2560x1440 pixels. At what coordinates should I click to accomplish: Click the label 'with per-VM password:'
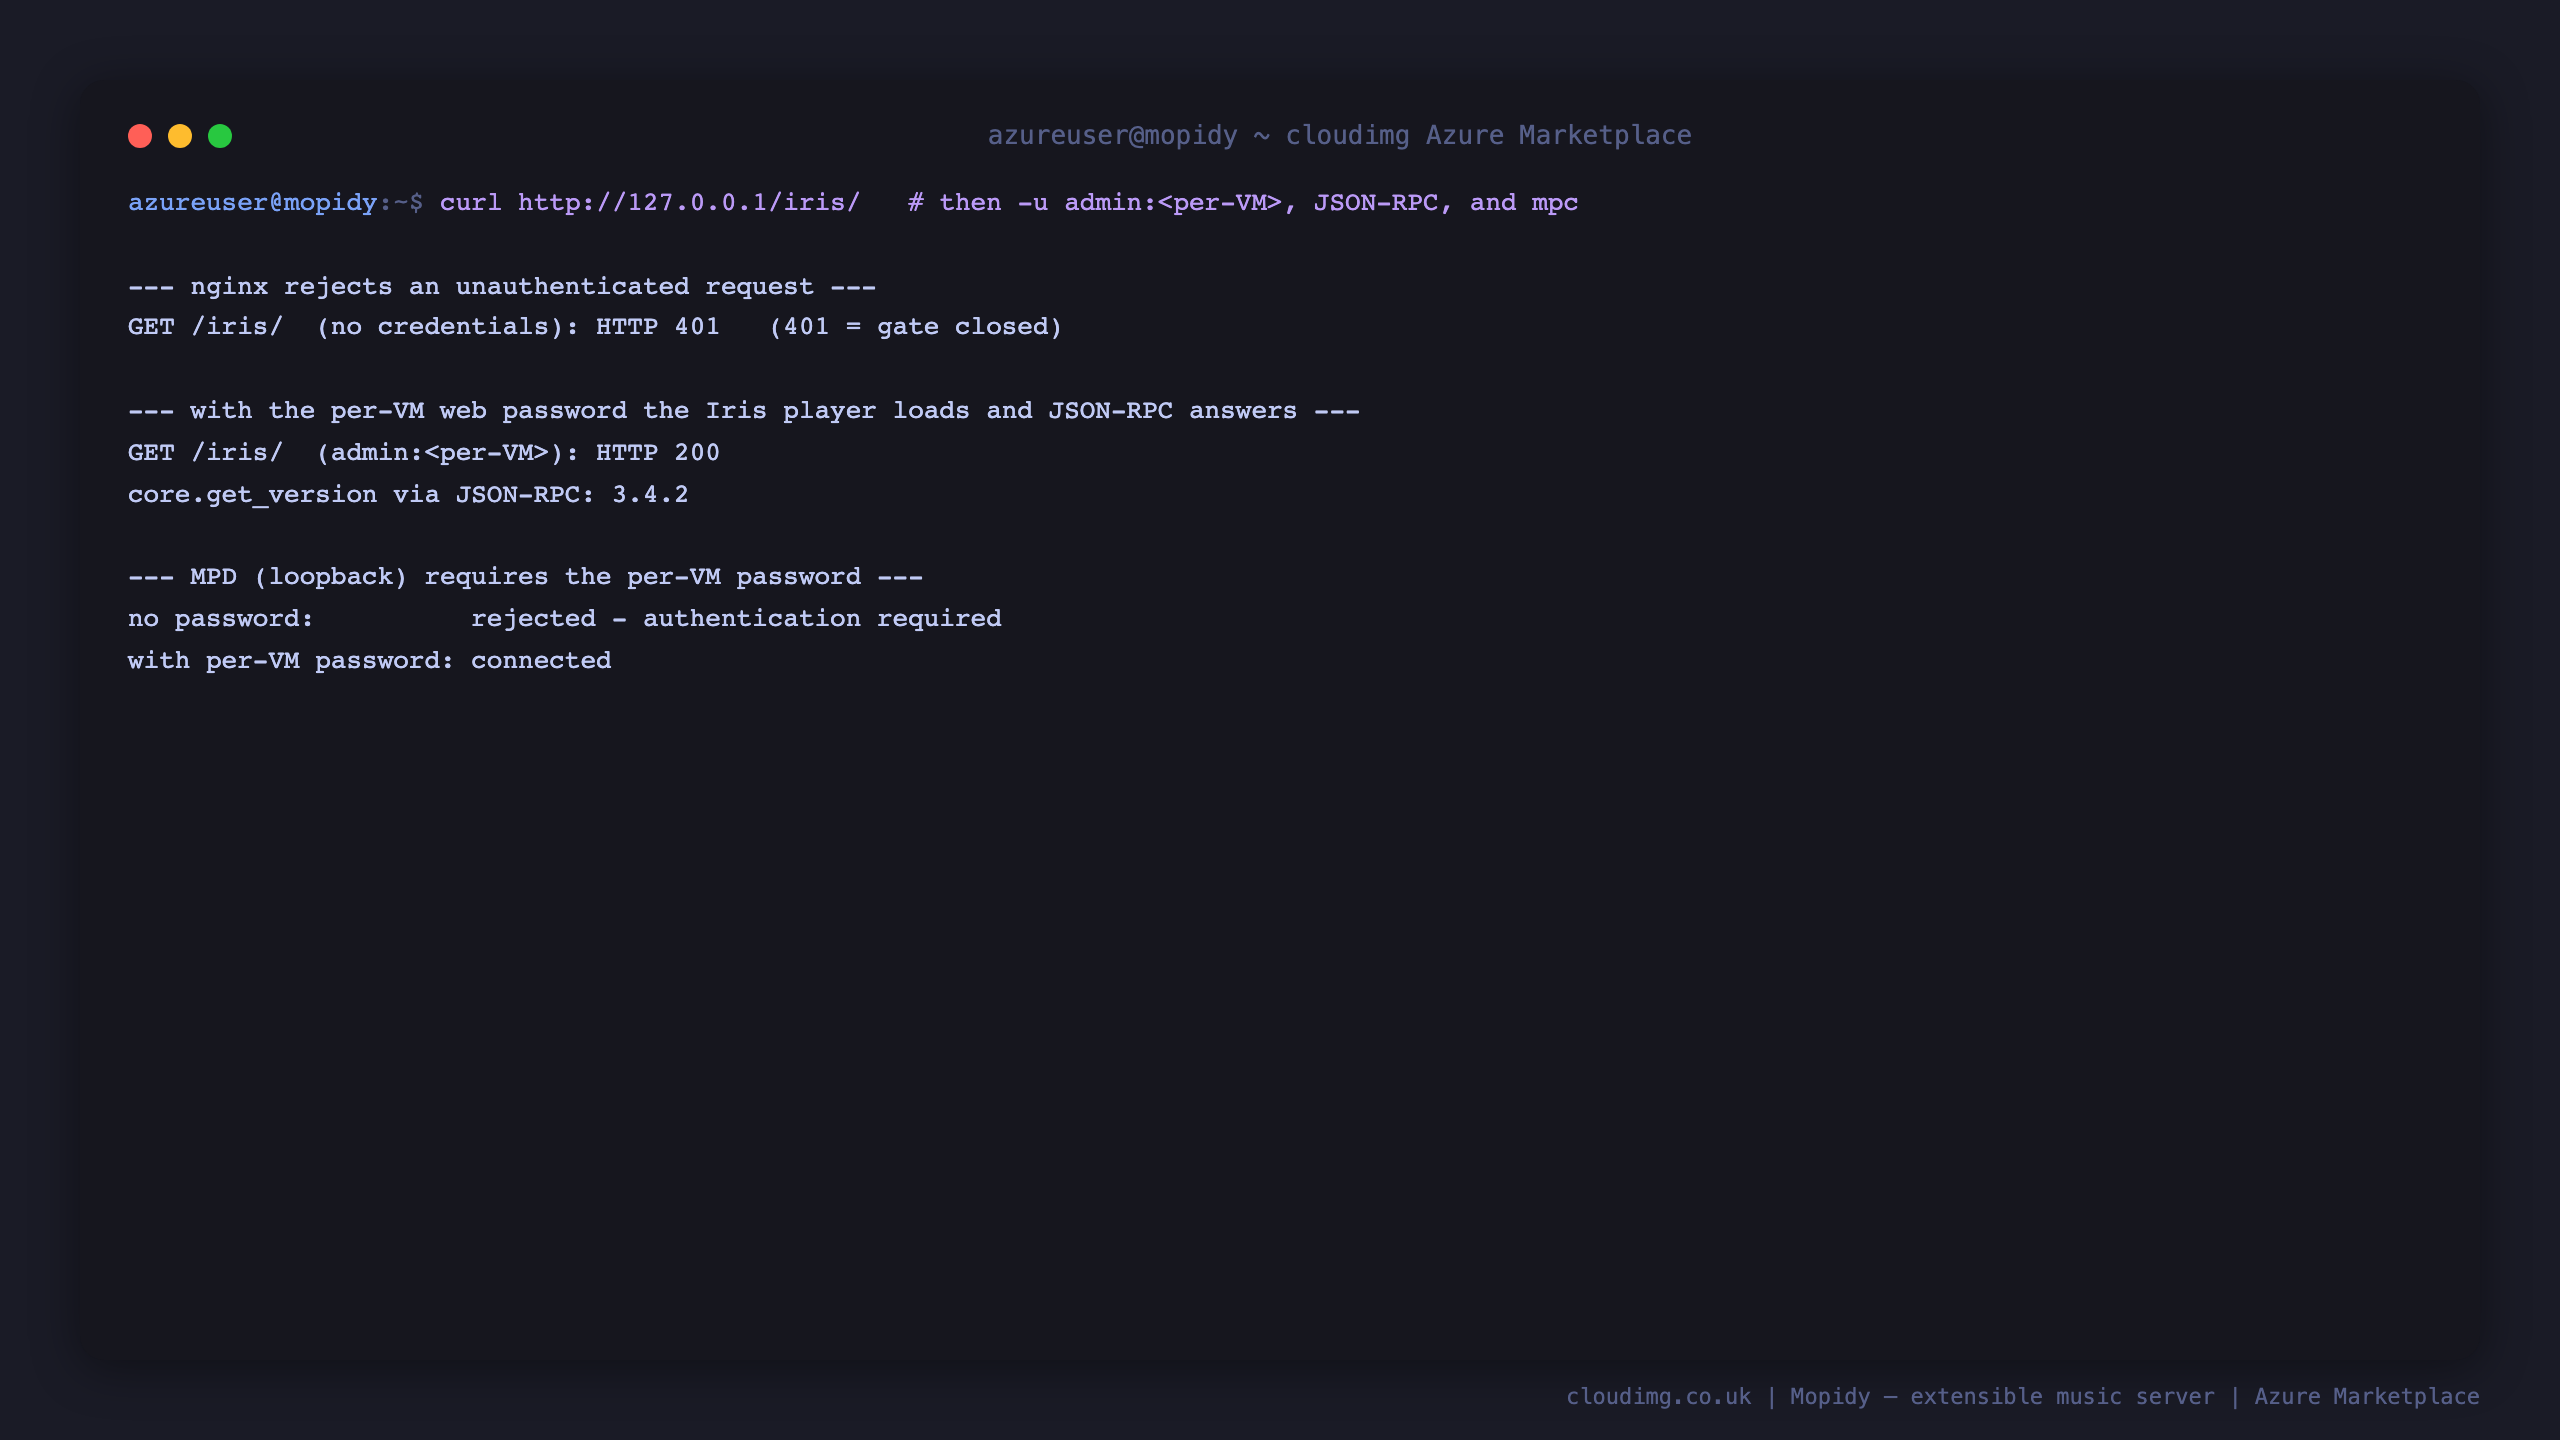click(291, 661)
